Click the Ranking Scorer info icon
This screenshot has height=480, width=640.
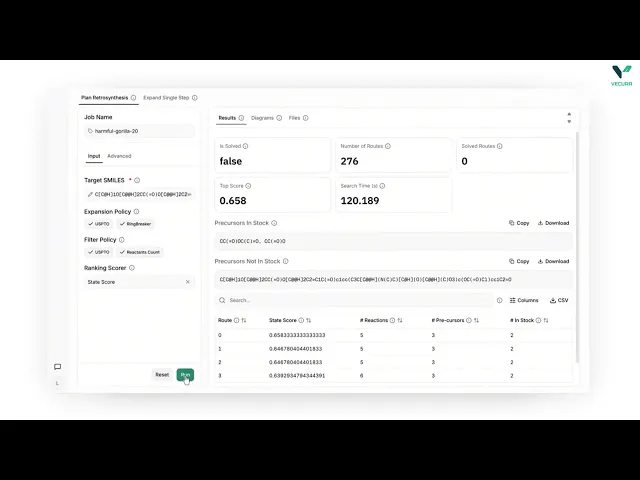coord(132,268)
